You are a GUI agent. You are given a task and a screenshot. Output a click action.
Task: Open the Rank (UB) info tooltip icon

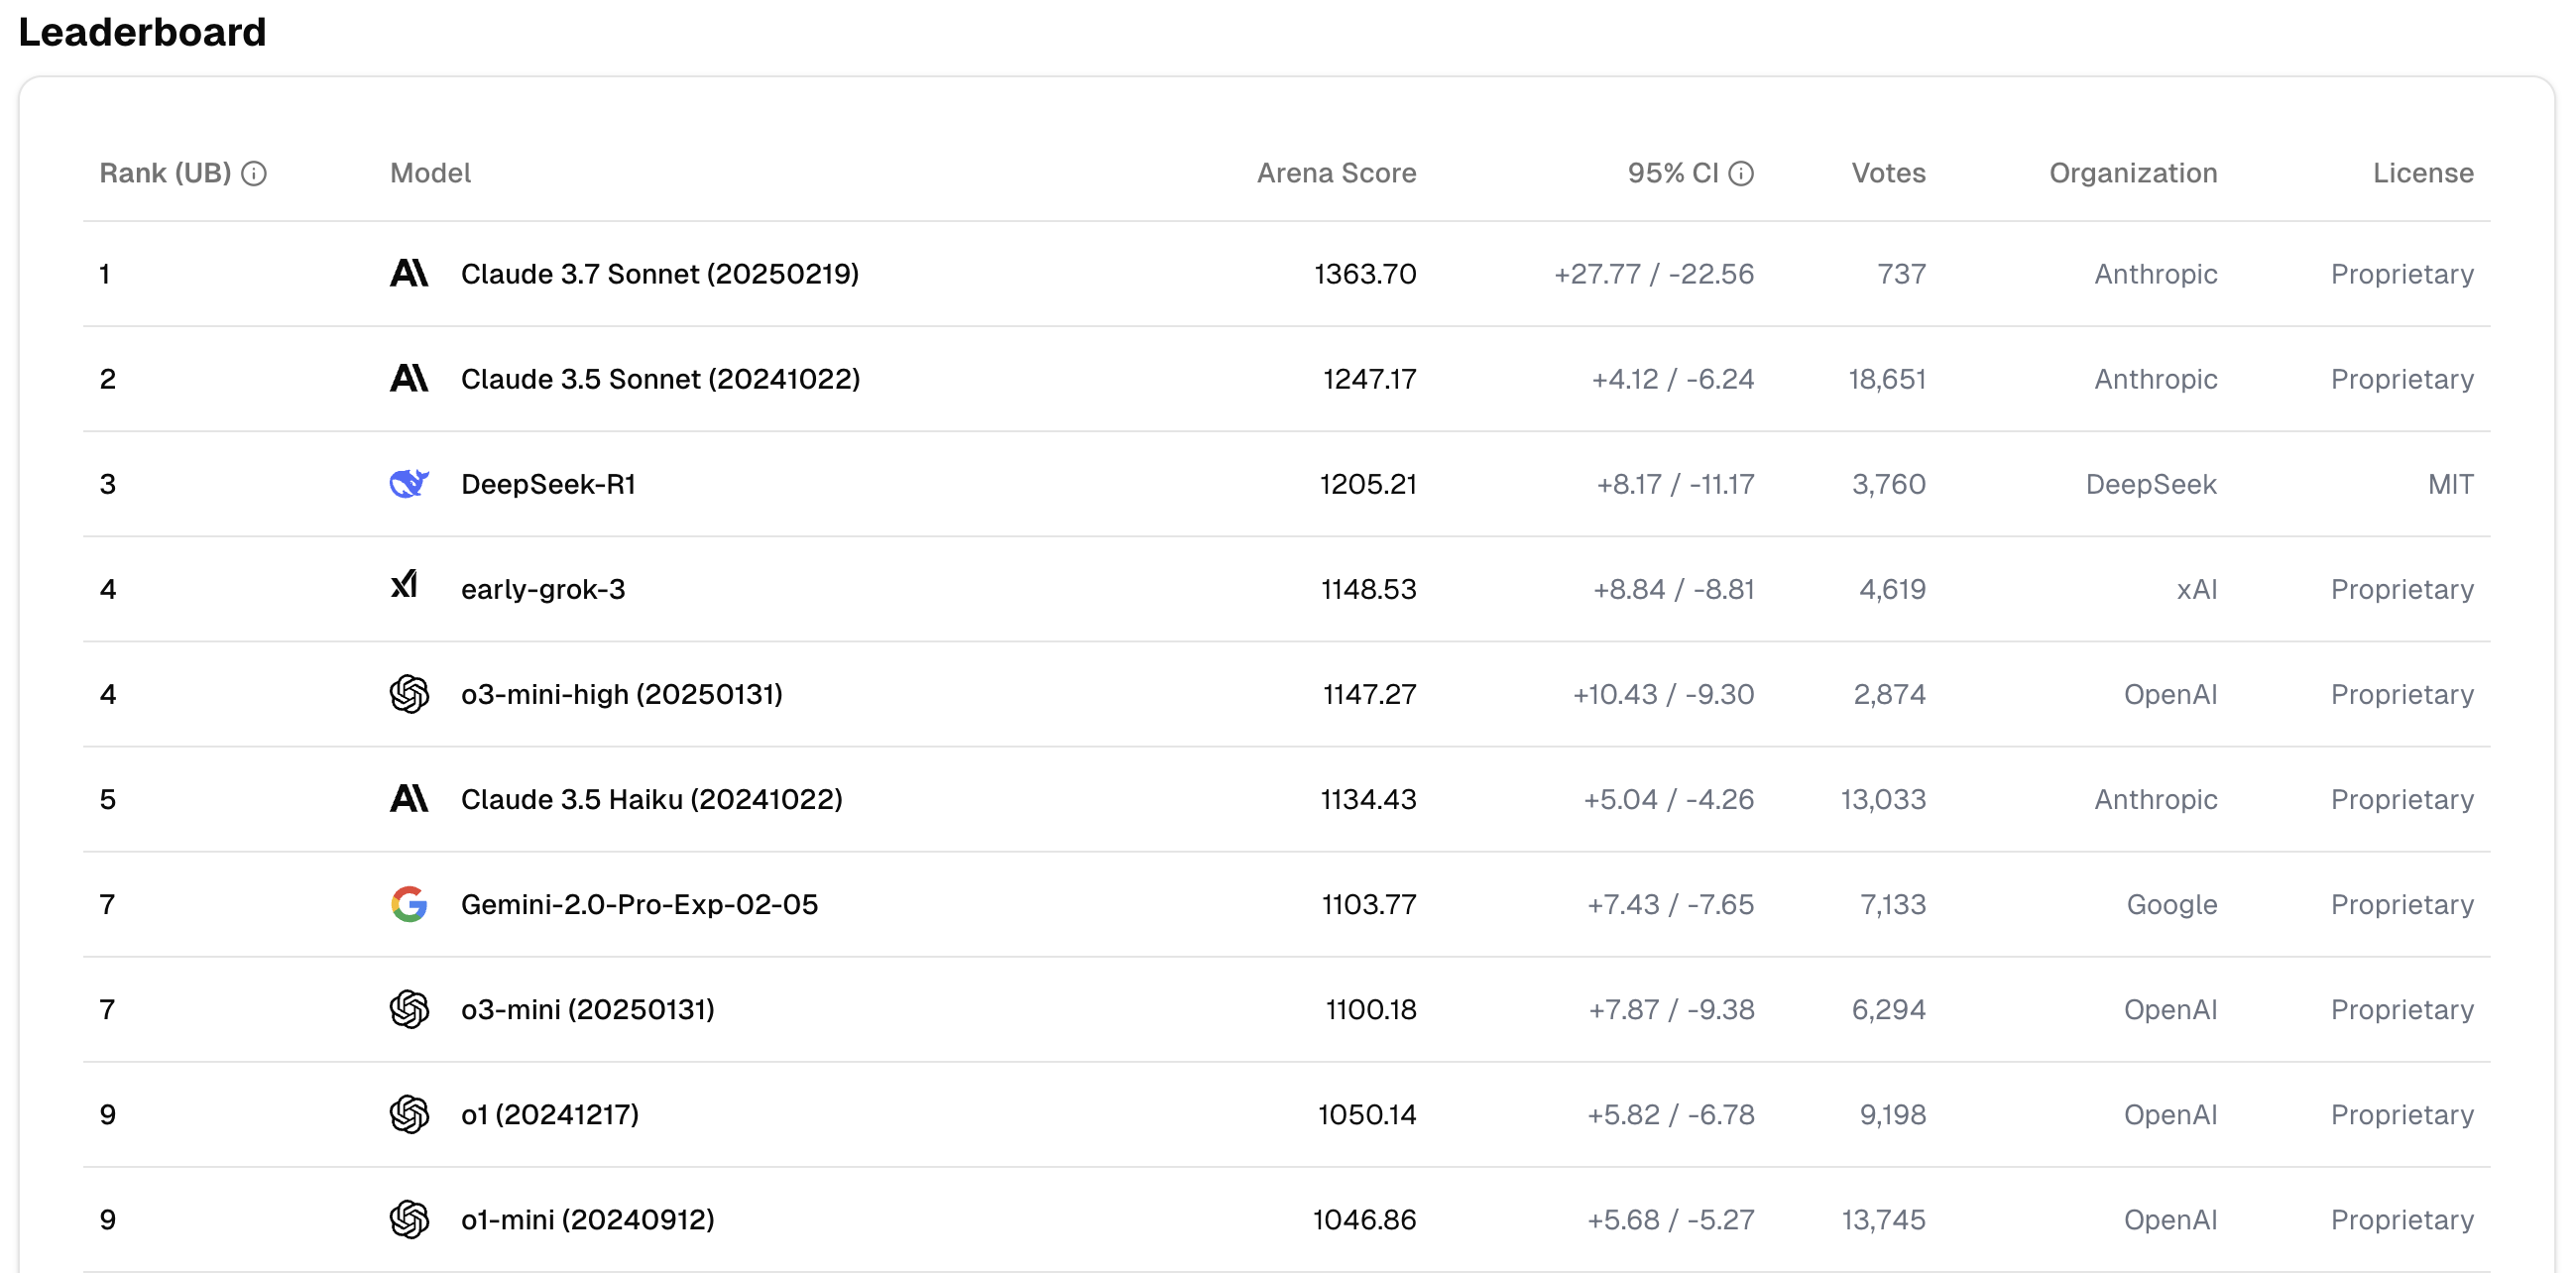[256, 173]
